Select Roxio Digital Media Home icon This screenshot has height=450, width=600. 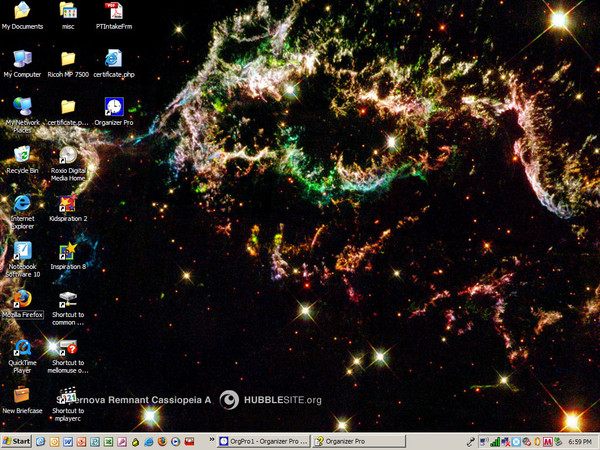pyautogui.click(x=68, y=156)
